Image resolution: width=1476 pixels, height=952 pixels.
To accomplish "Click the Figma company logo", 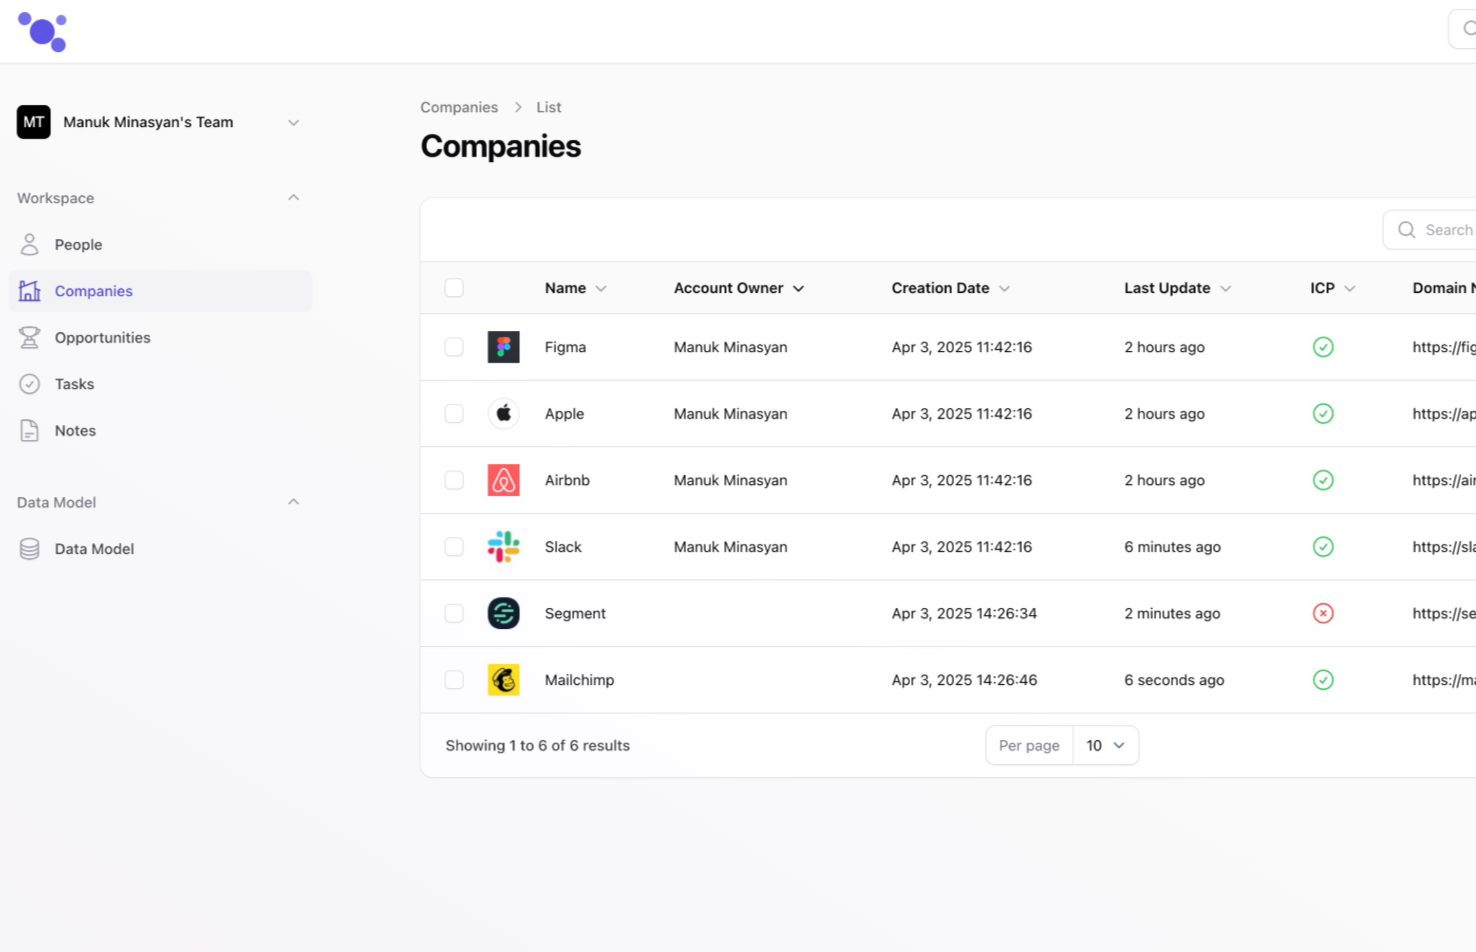I will pyautogui.click(x=503, y=347).
